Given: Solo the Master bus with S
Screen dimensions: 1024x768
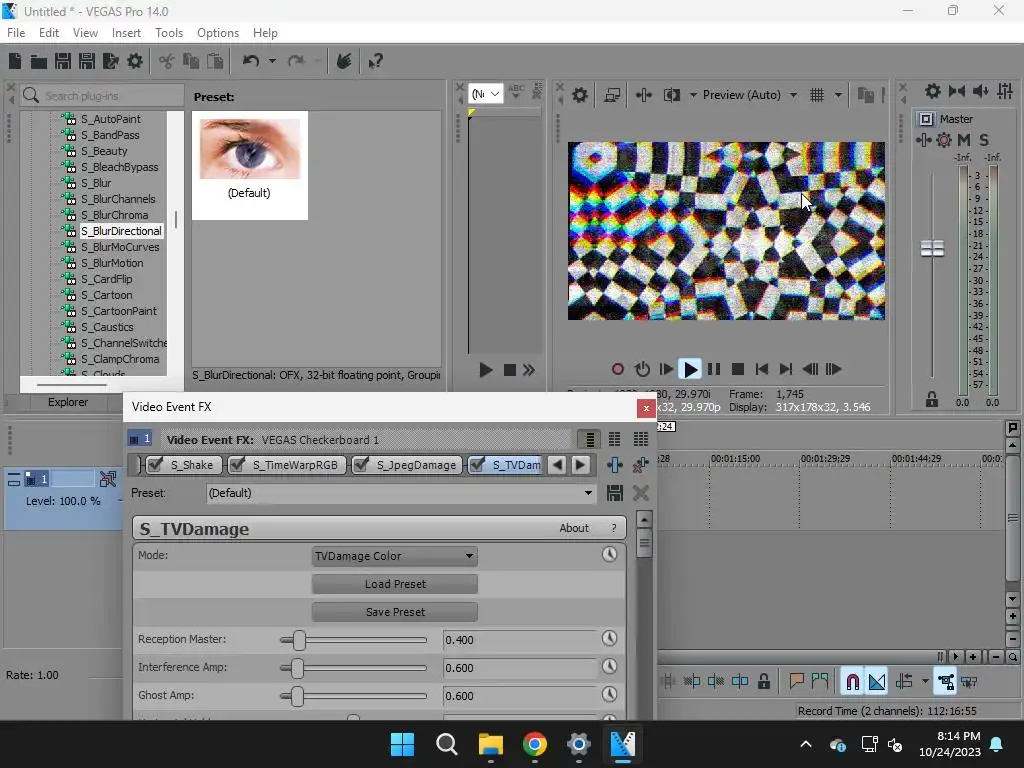Looking at the screenshot, I should (984, 140).
